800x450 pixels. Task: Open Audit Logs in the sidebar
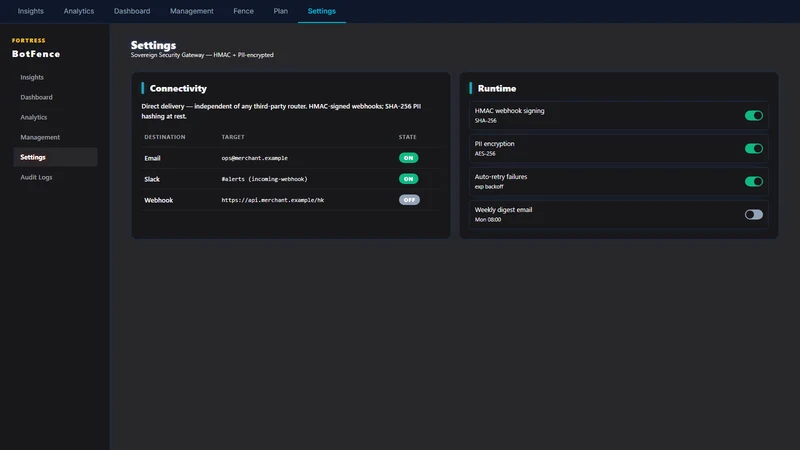(36, 177)
